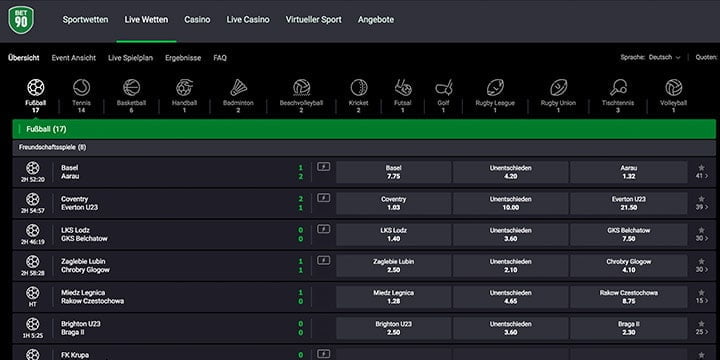Bet on Everton U23 at 21.50
This screenshot has height=360, width=720.
click(629, 203)
